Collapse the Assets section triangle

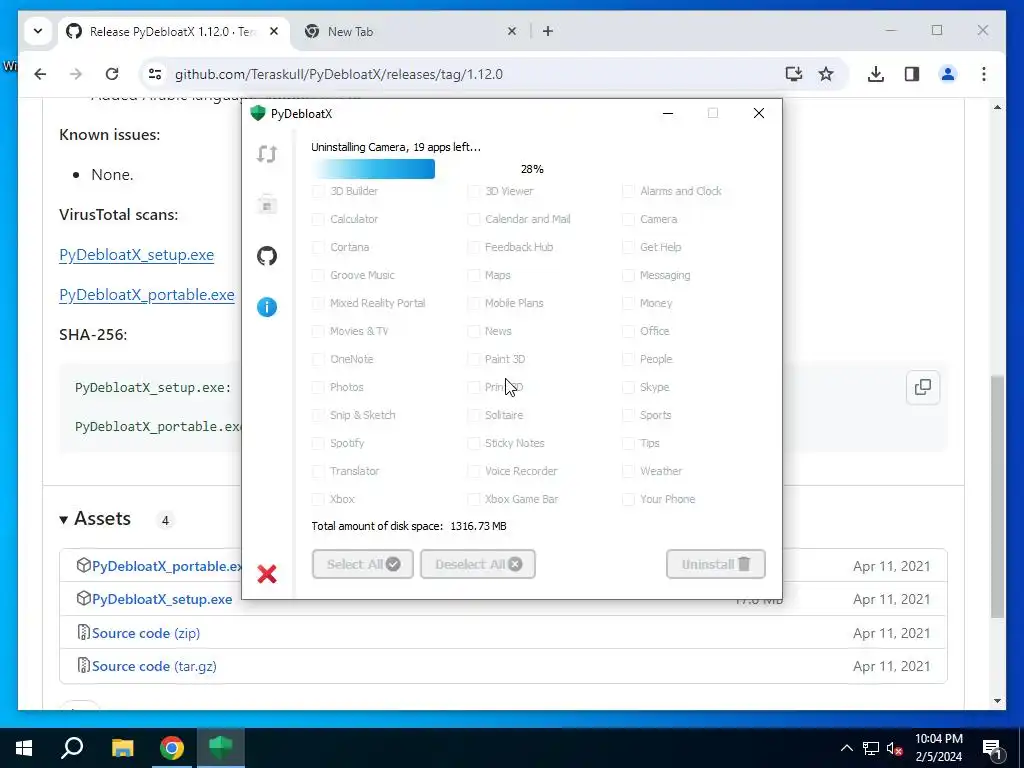(x=63, y=520)
